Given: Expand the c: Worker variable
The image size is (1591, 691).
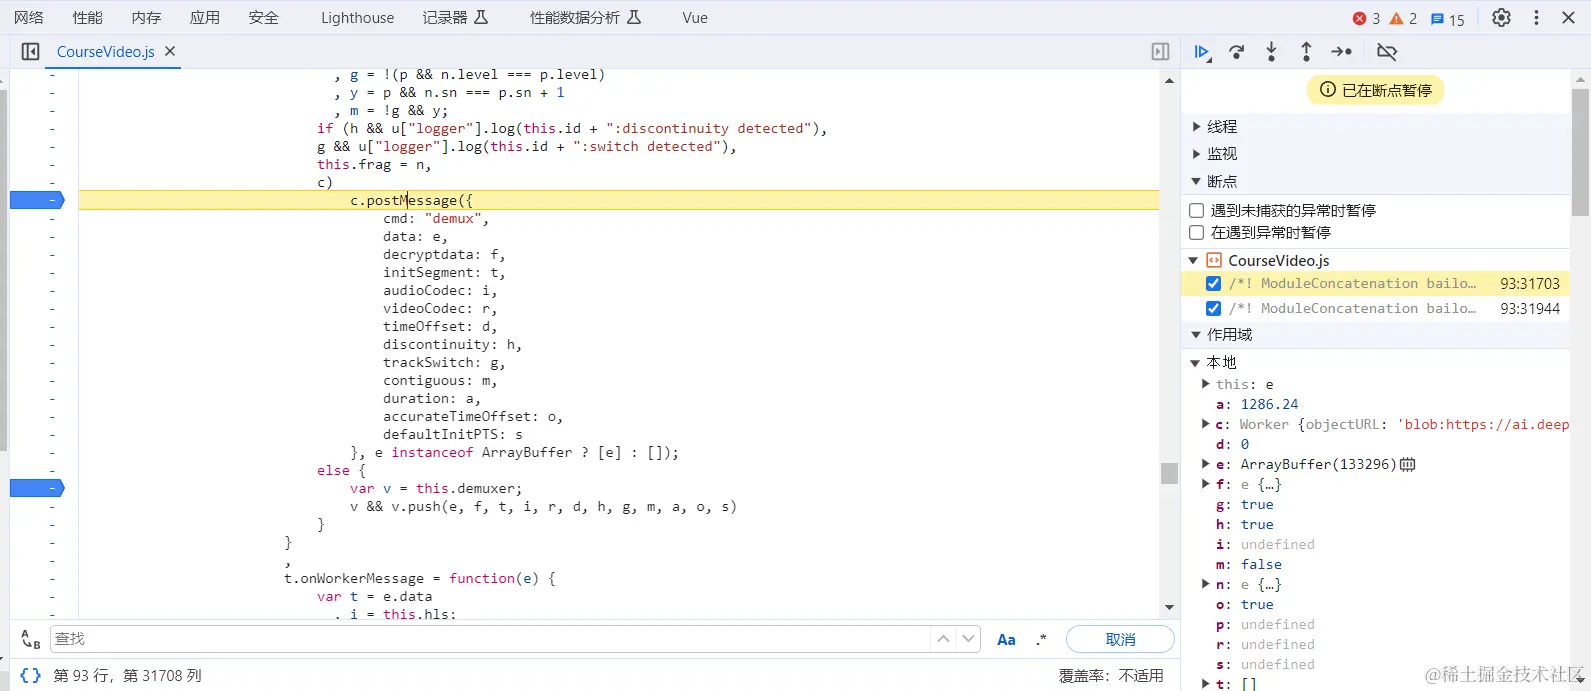Looking at the screenshot, I should pos(1206,424).
